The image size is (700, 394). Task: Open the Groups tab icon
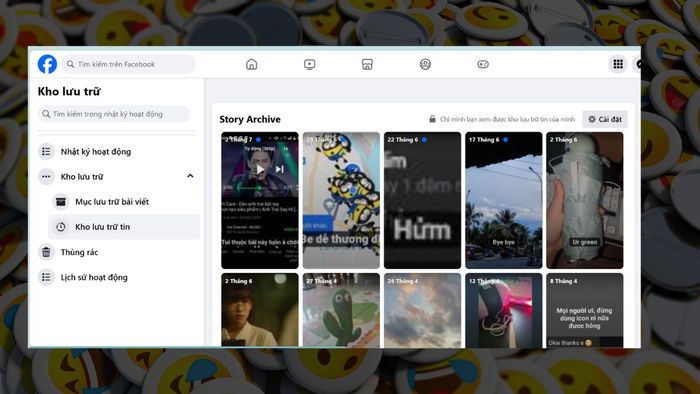425,64
